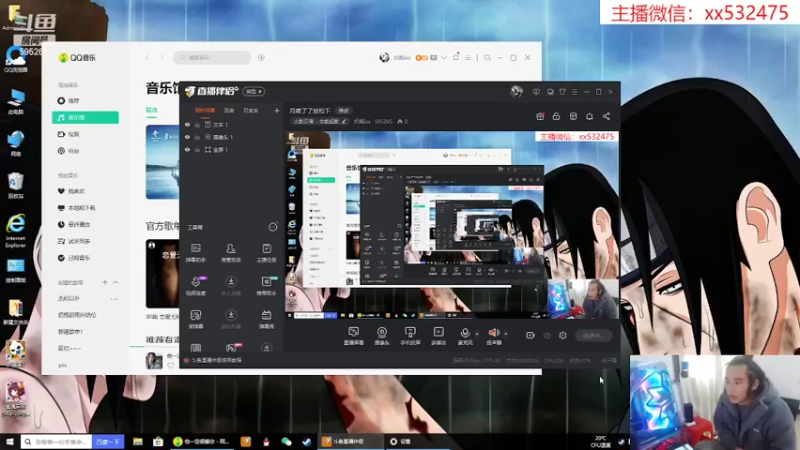Create a new playlist with plus icon

pos(105,282)
